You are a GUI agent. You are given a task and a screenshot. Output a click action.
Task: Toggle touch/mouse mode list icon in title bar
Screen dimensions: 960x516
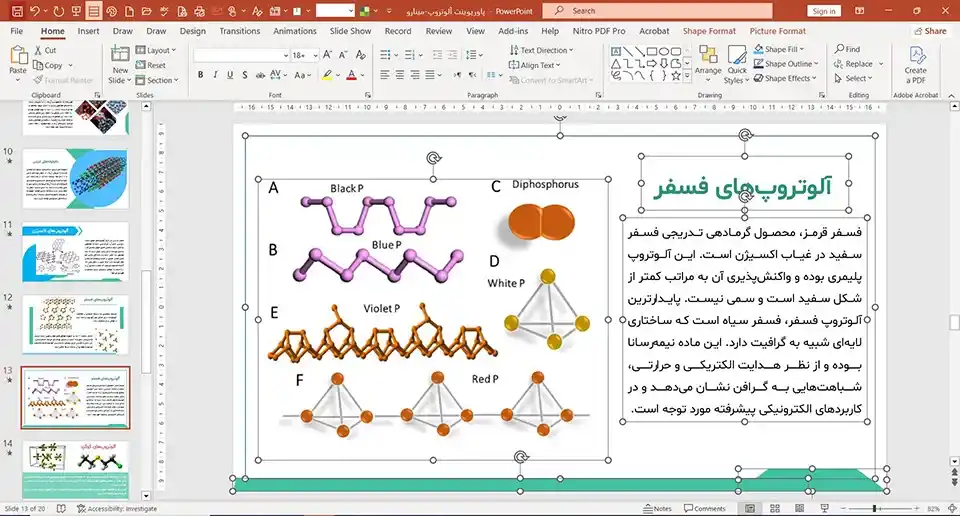point(94,11)
